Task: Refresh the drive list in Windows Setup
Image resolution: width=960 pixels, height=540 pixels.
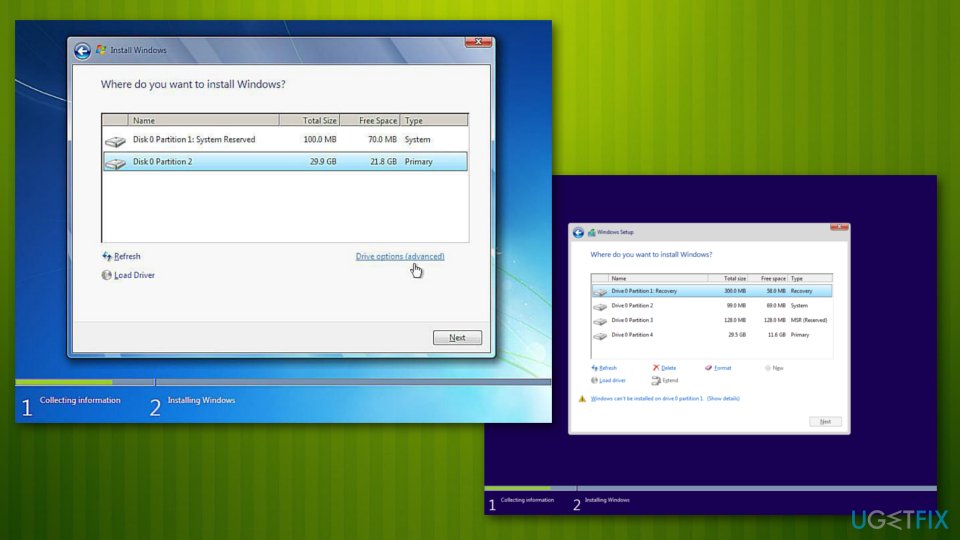Action: click(604, 368)
